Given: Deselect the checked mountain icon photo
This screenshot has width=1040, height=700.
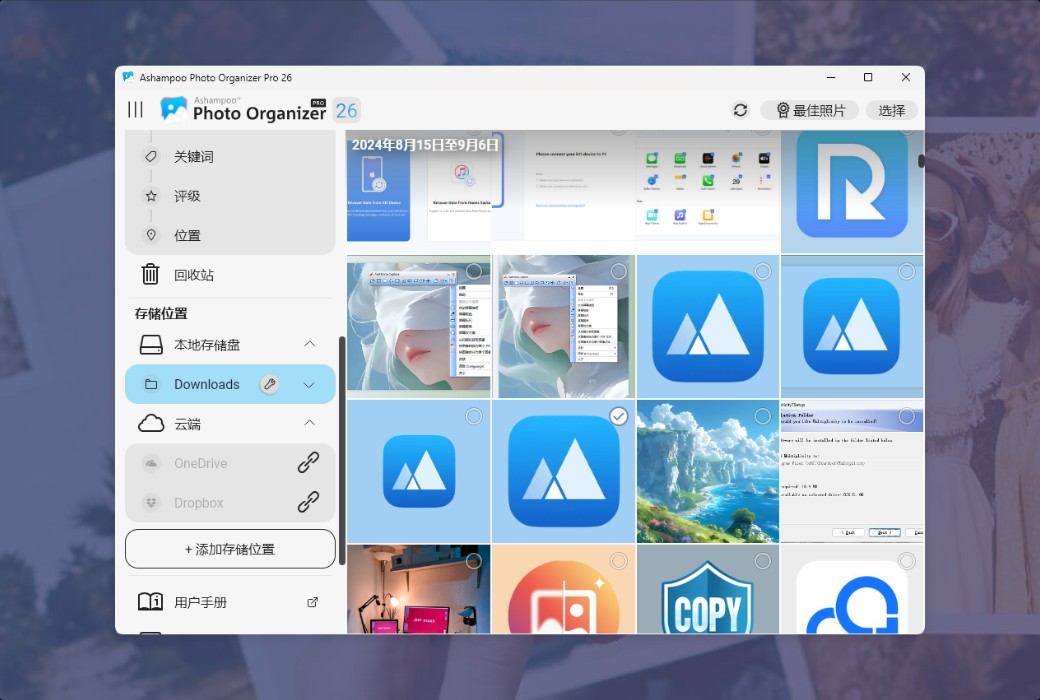Looking at the screenshot, I should [x=618, y=416].
